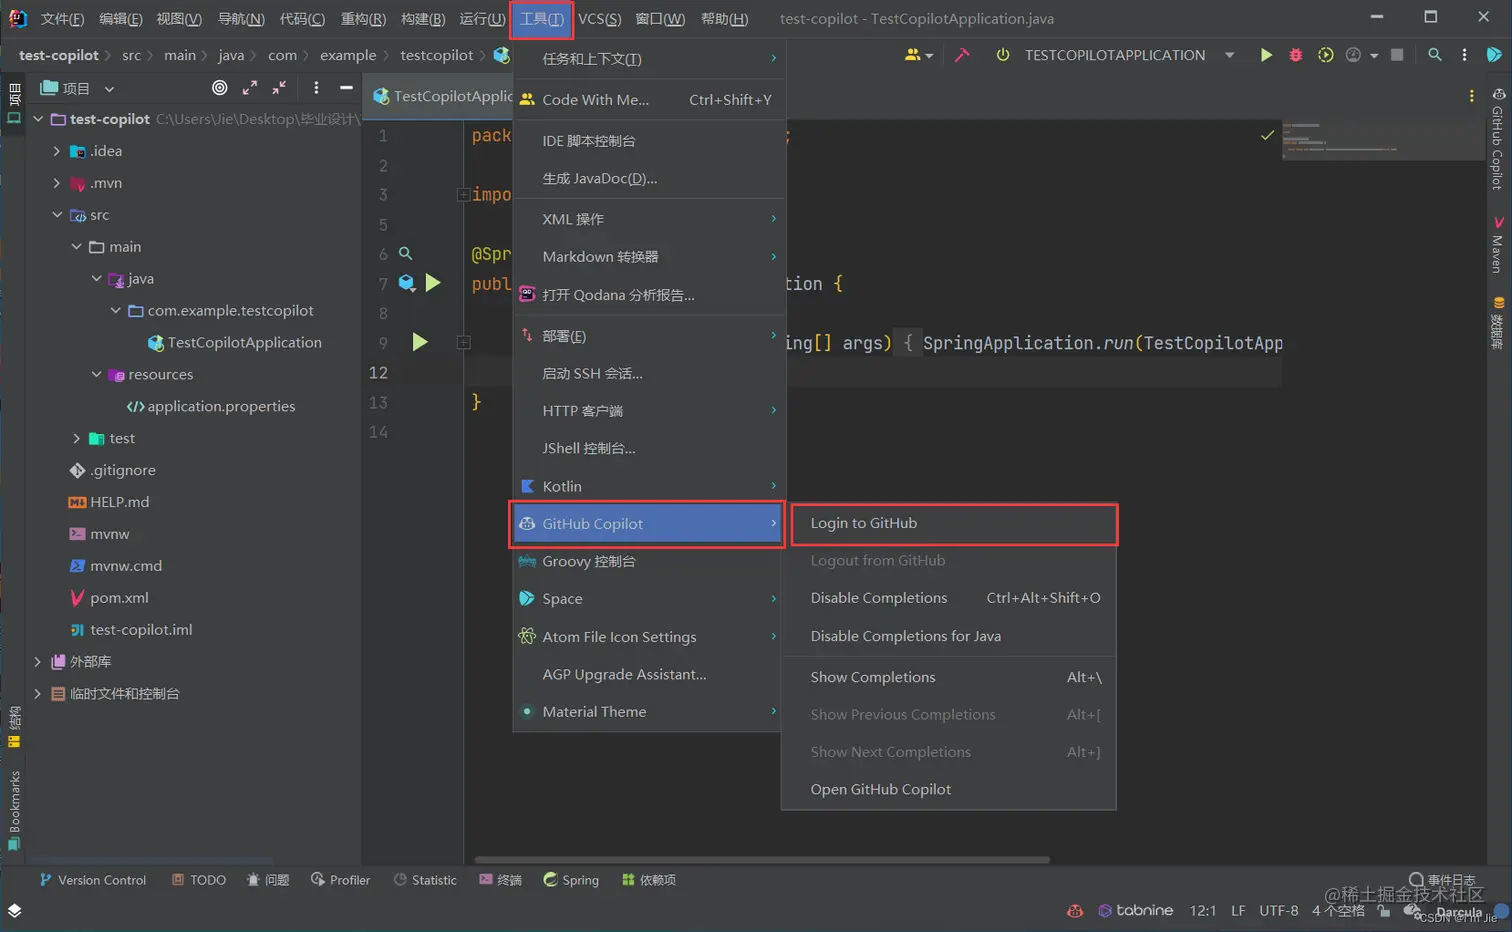Click LF line separator in status bar

[1238, 911]
